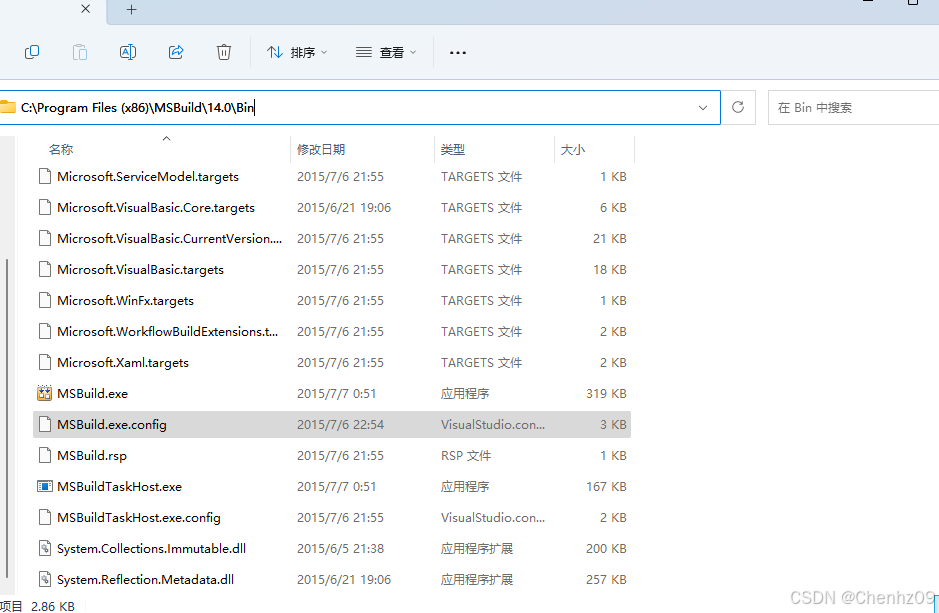Select Microsoft.WorkflowBuildExtensions file name
The image size is (939, 613).
[x=168, y=332]
